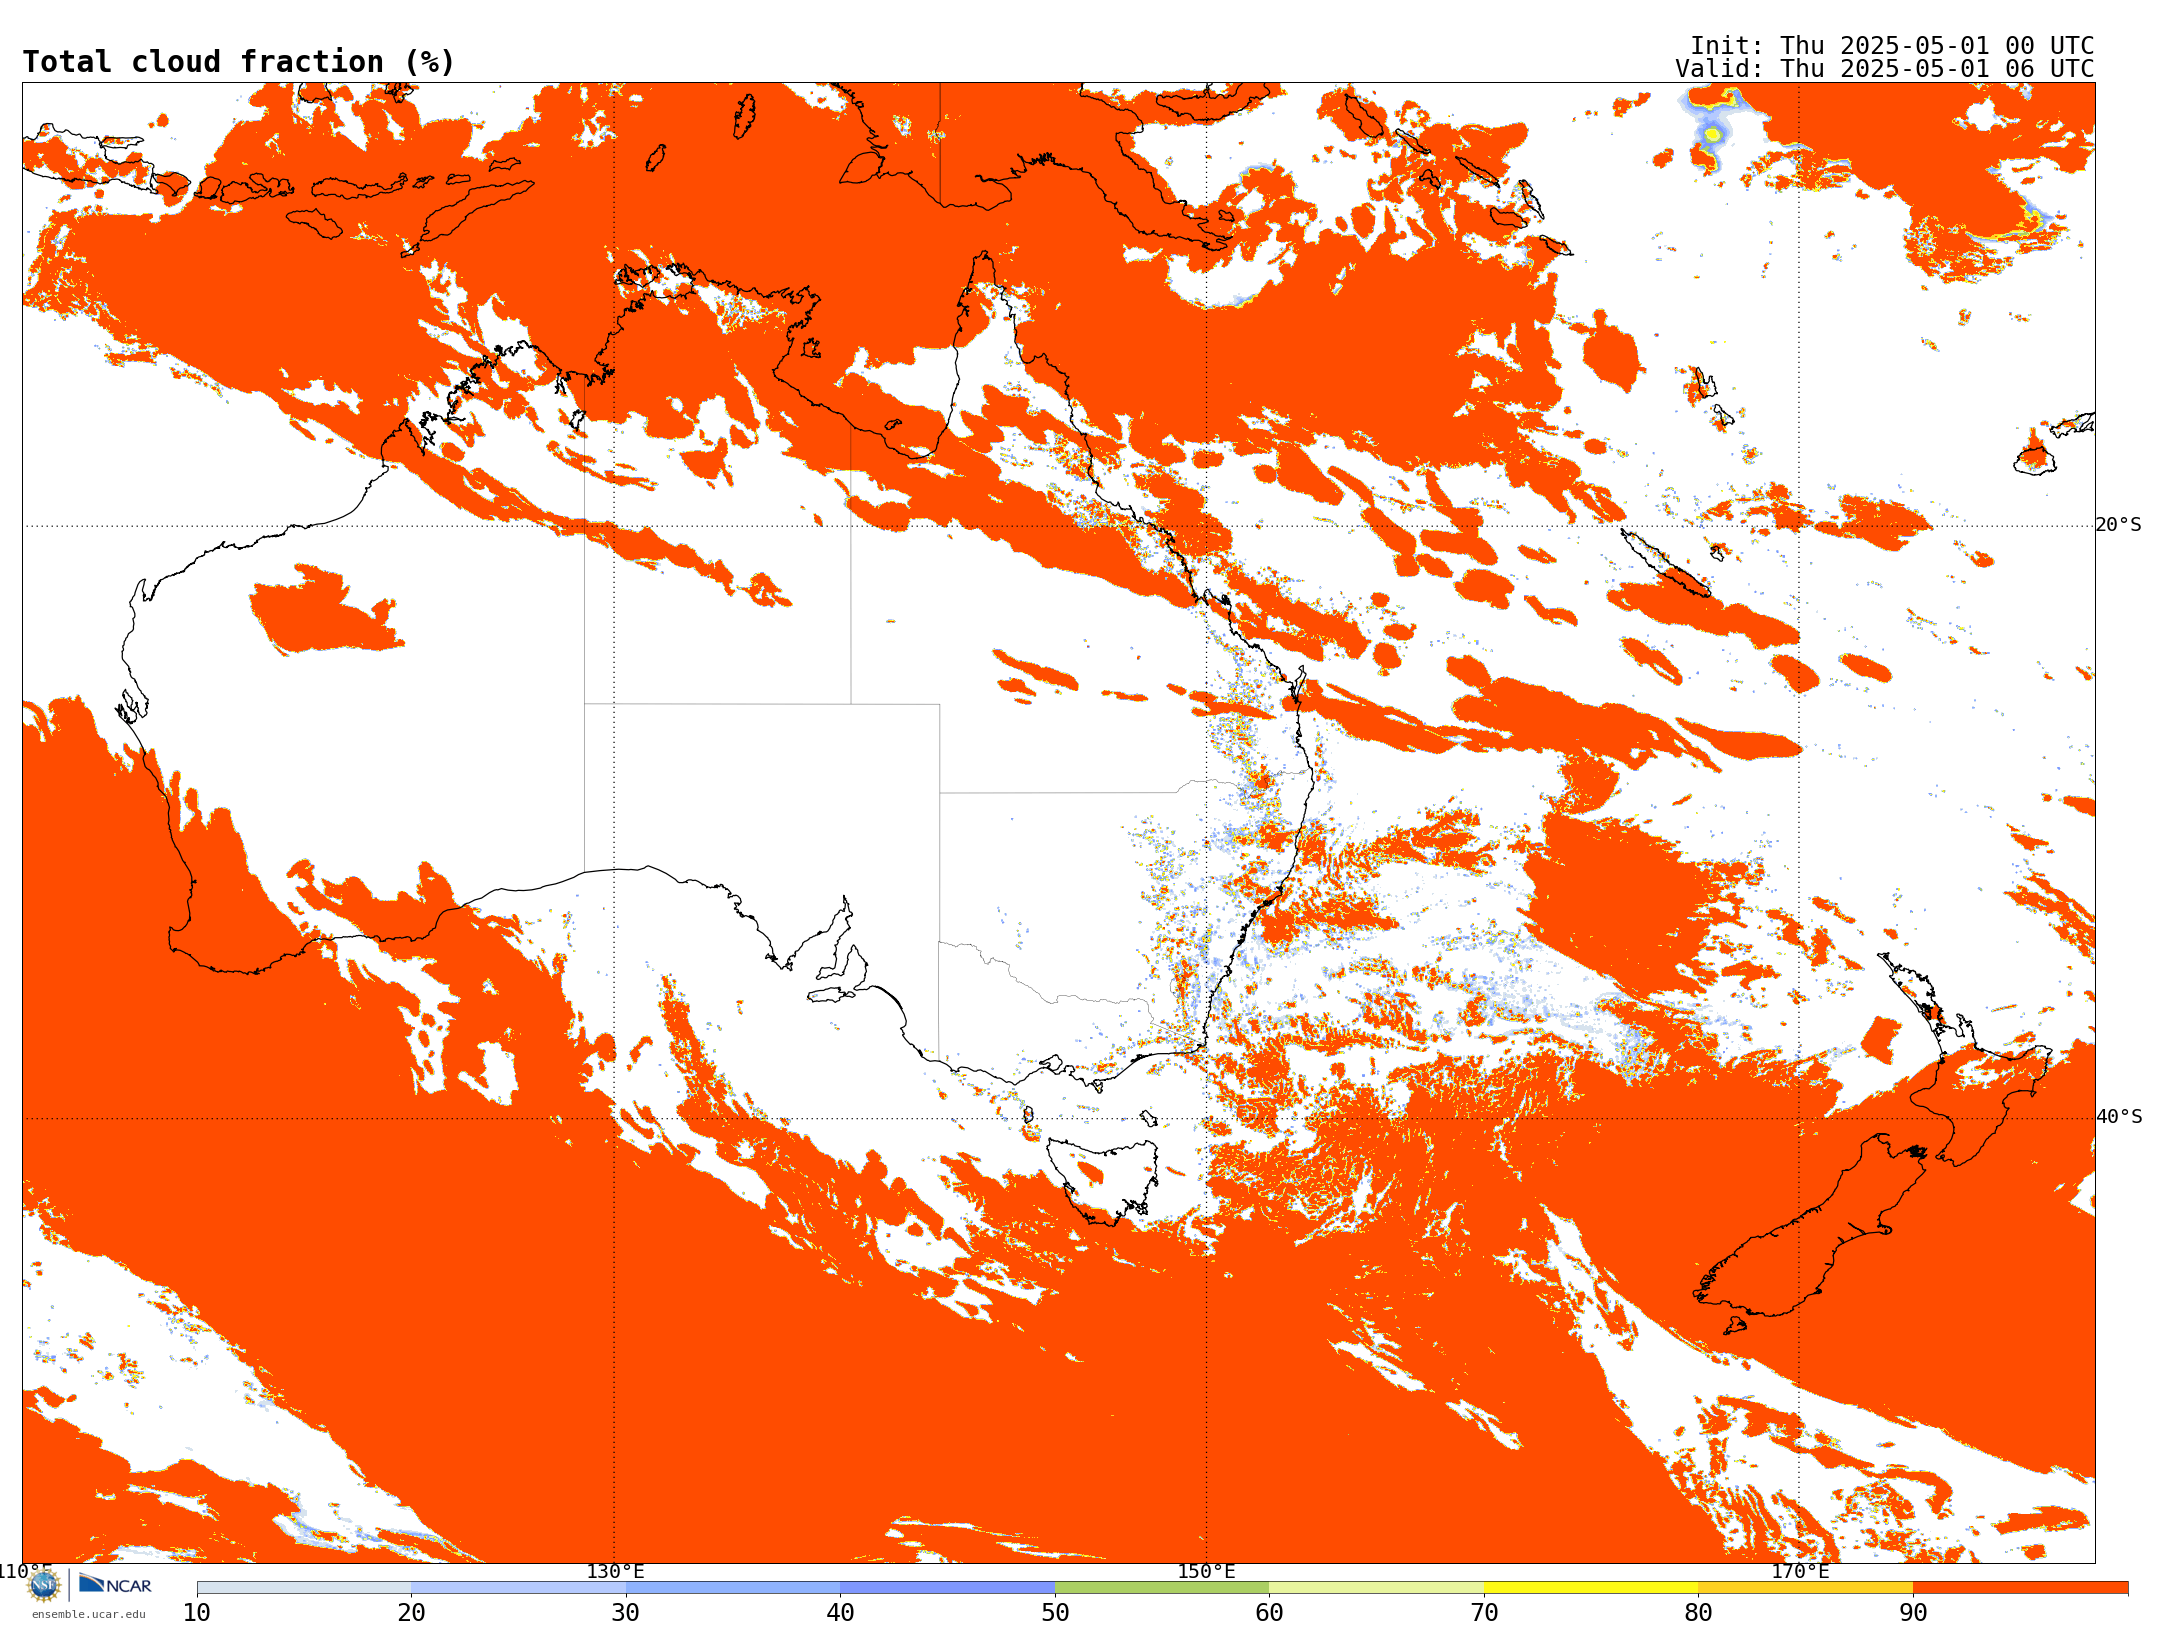Viewport: 2160px width, 1626px height.
Task: Open the ensemble.ucar.edu link text
Action: (89, 1614)
